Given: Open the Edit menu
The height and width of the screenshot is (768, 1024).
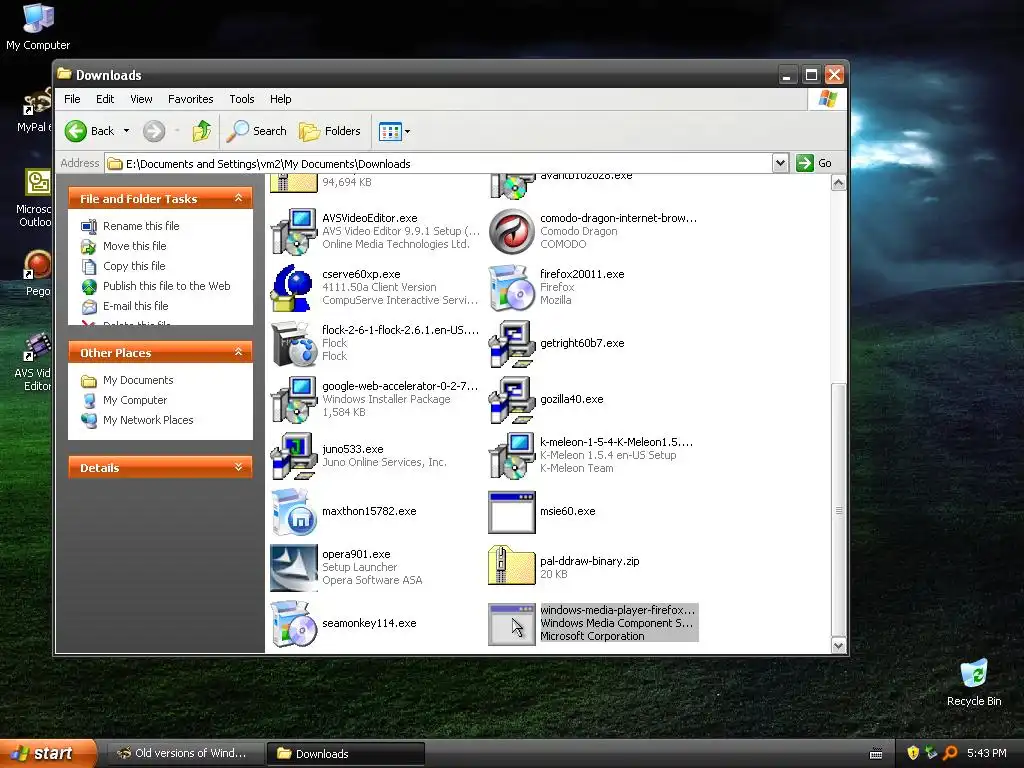Looking at the screenshot, I should 104,99.
